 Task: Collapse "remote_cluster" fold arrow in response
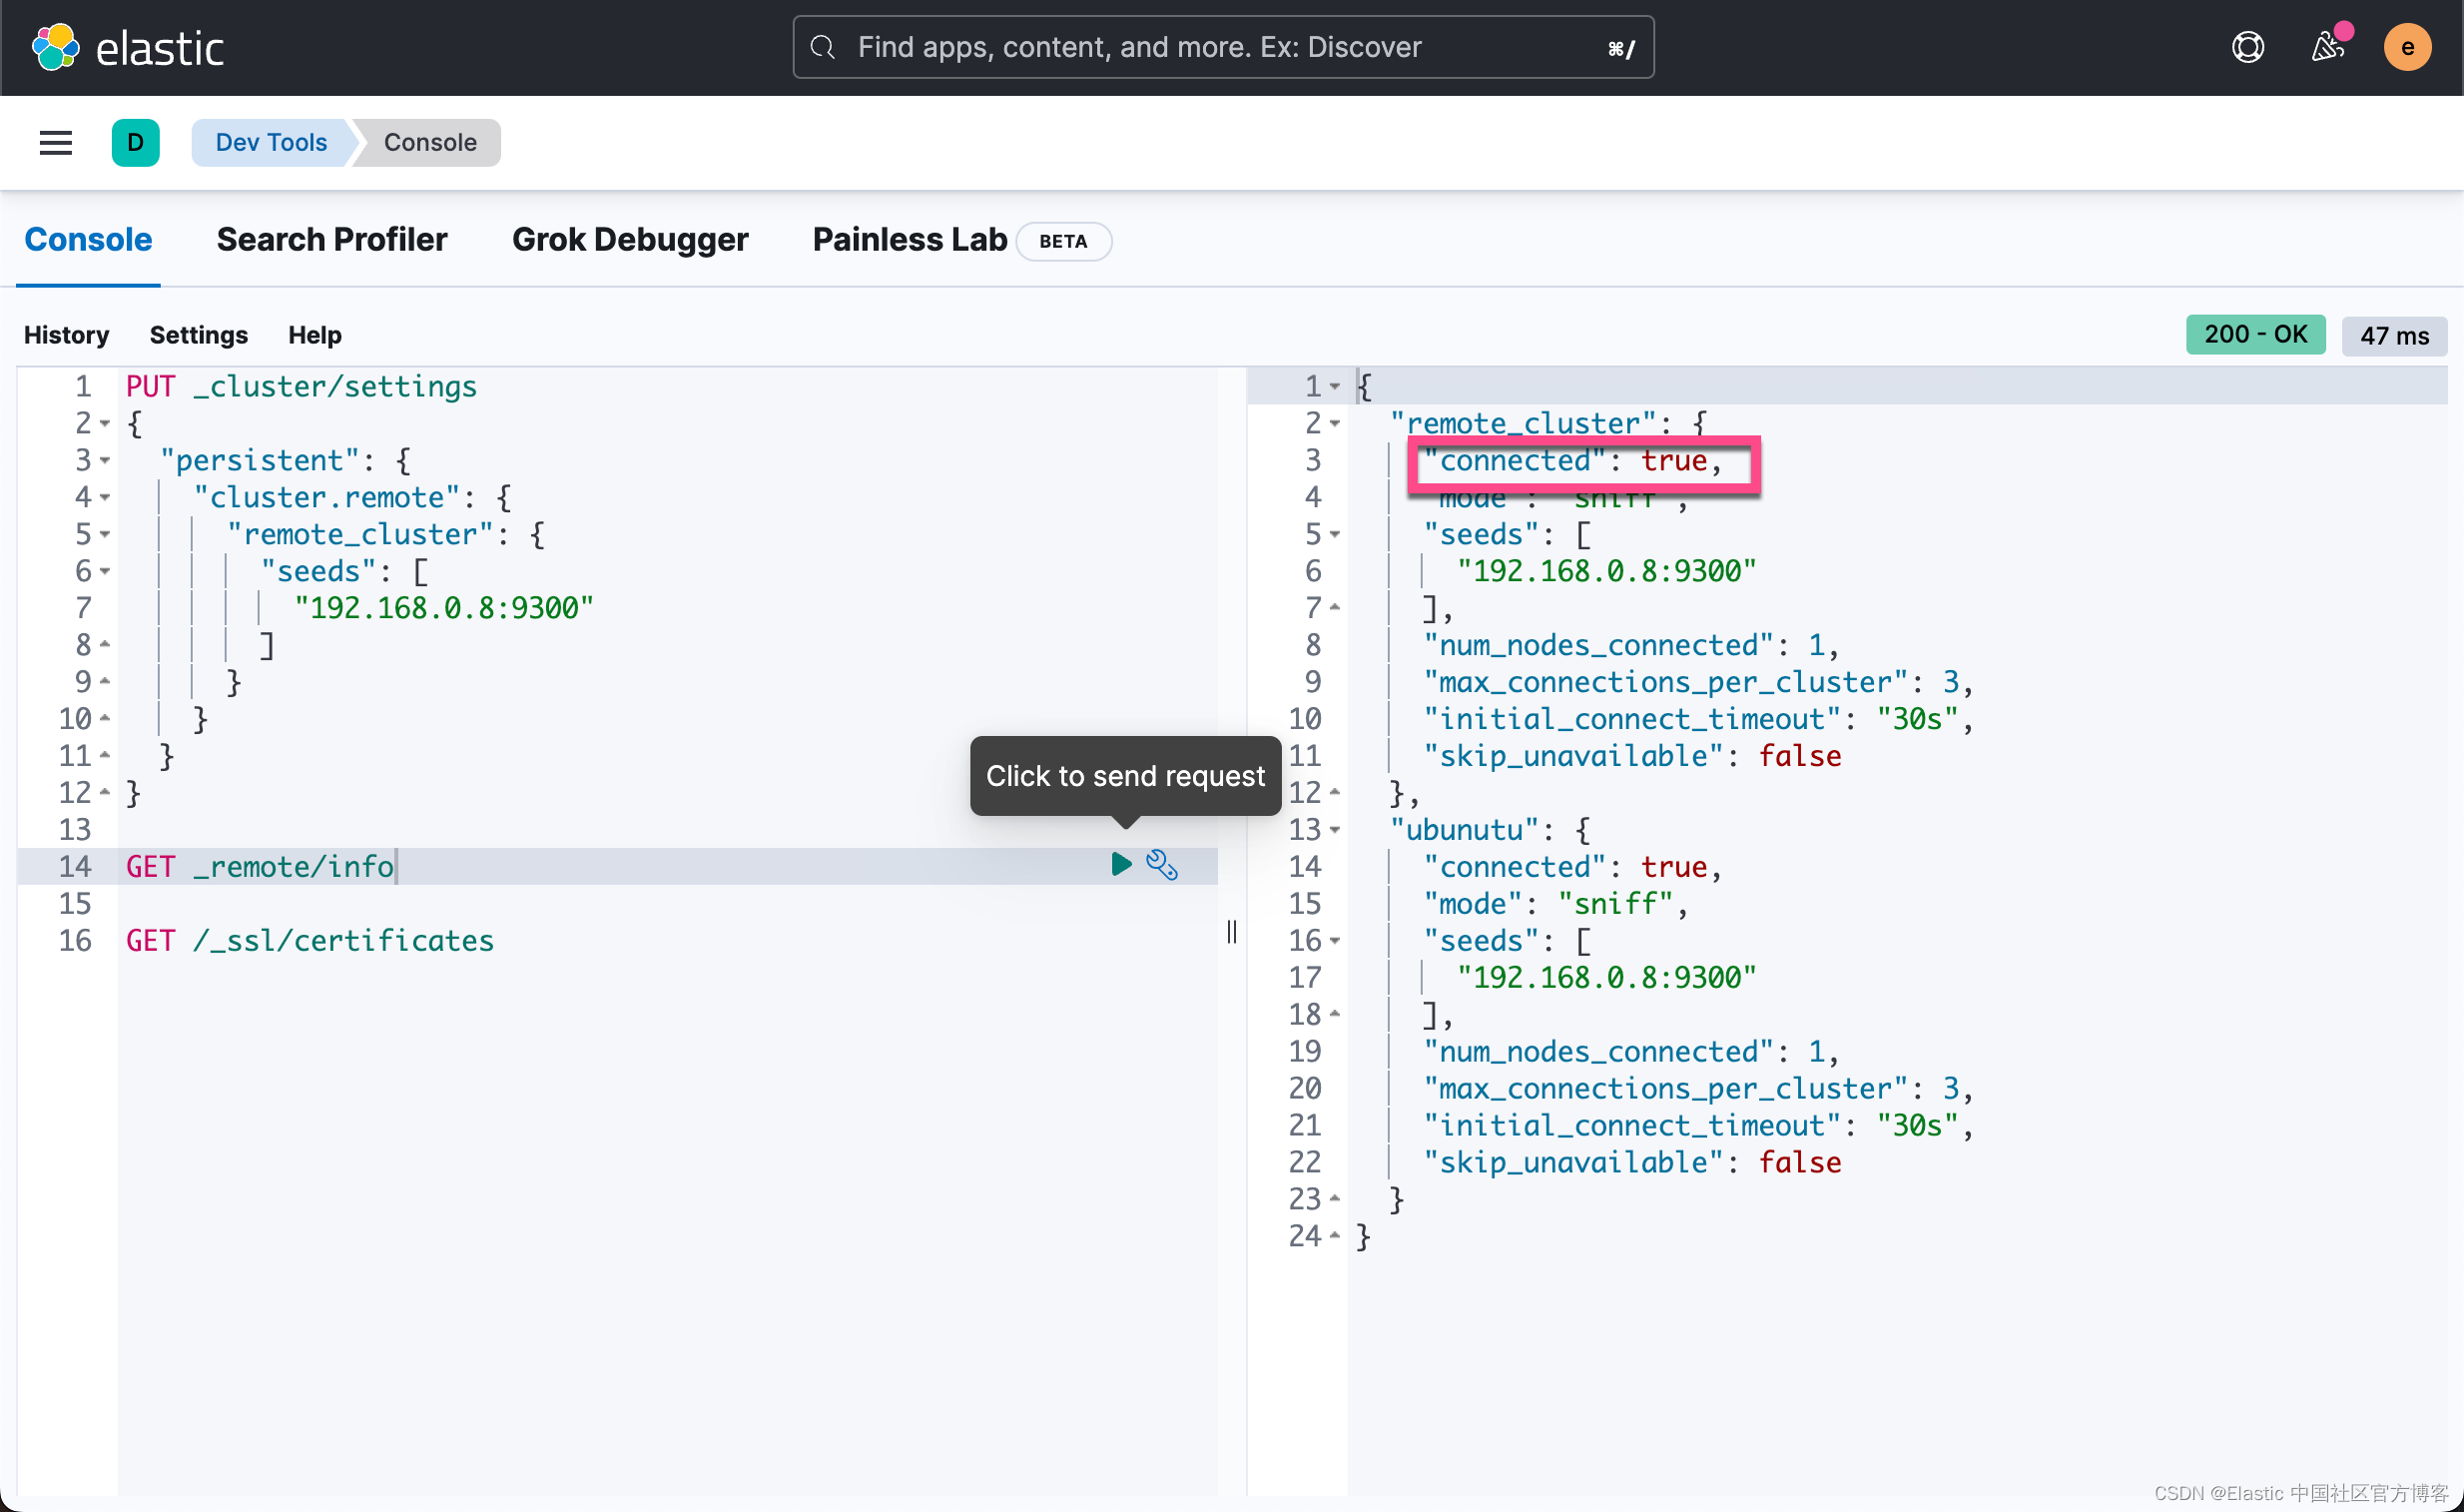(1335, 424)
